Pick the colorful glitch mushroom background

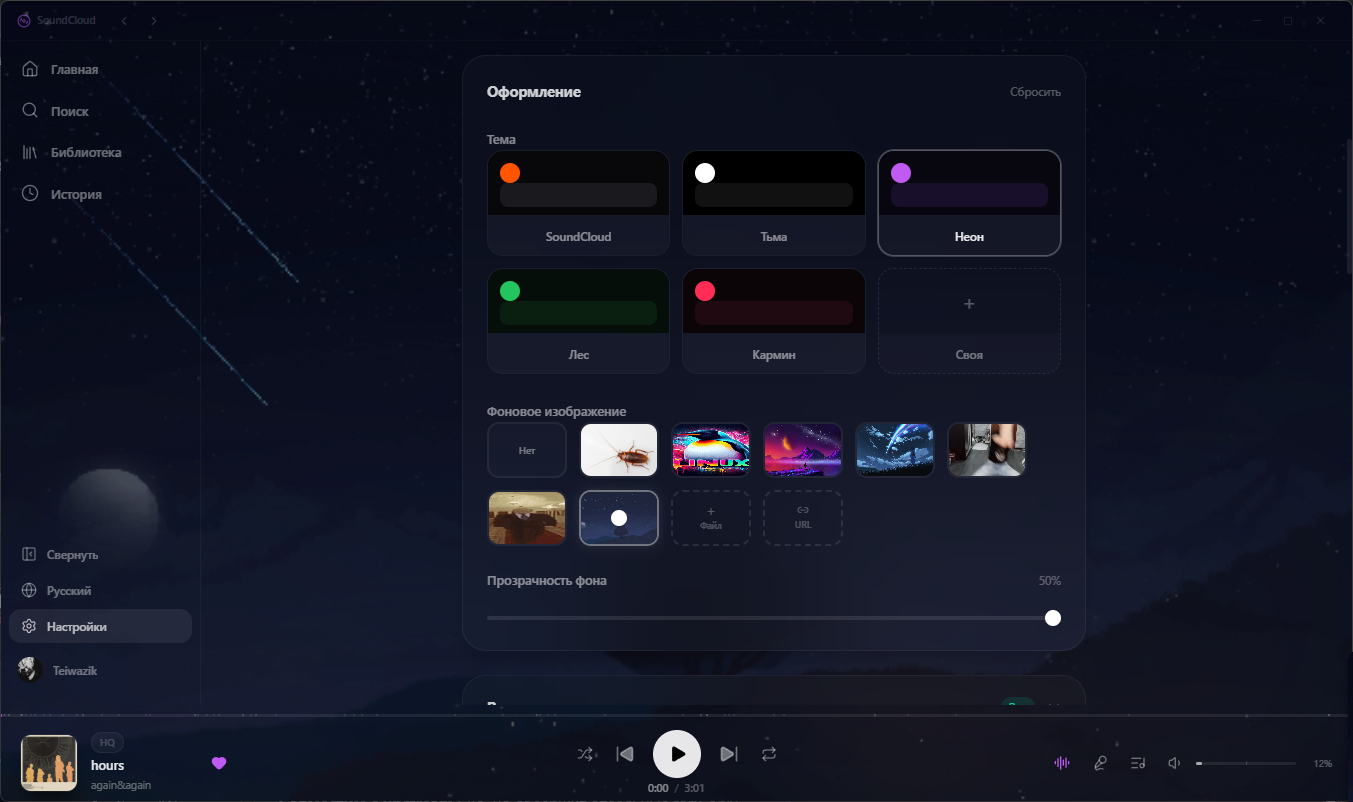pyautogui.click(x=711, y=450)
